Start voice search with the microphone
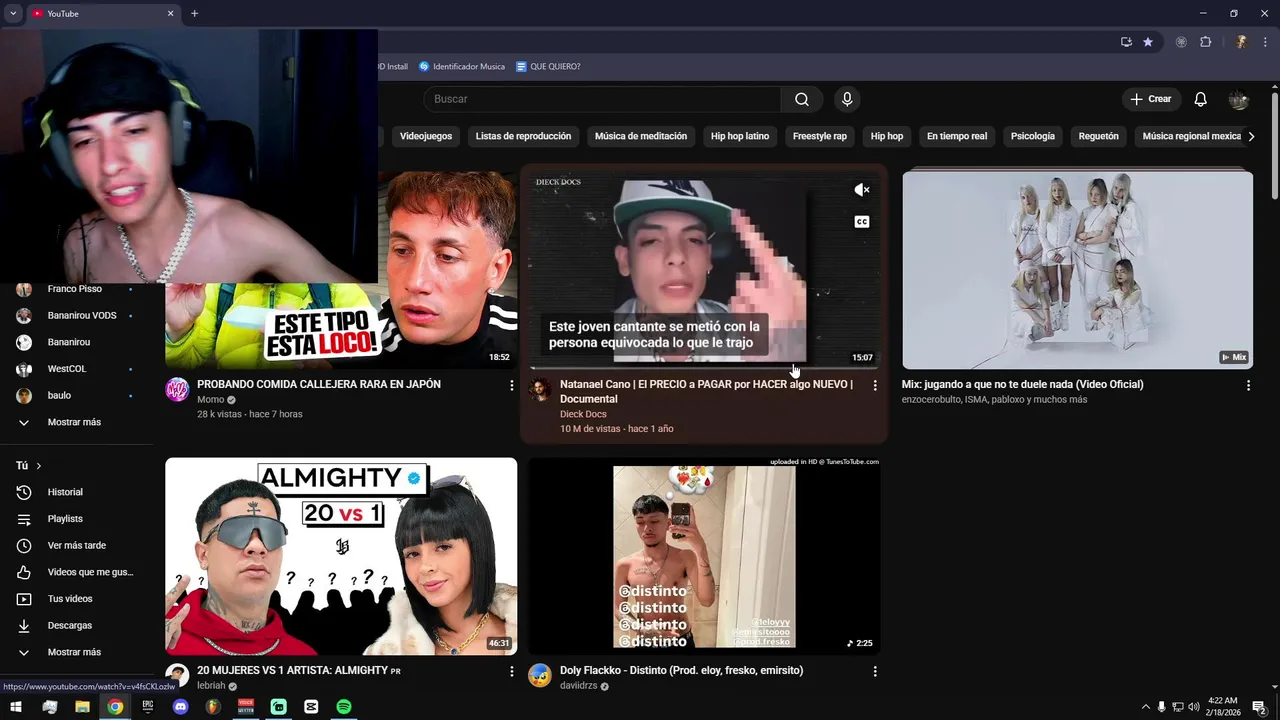Screen dimensions: 1280x720 click(847, 99)
